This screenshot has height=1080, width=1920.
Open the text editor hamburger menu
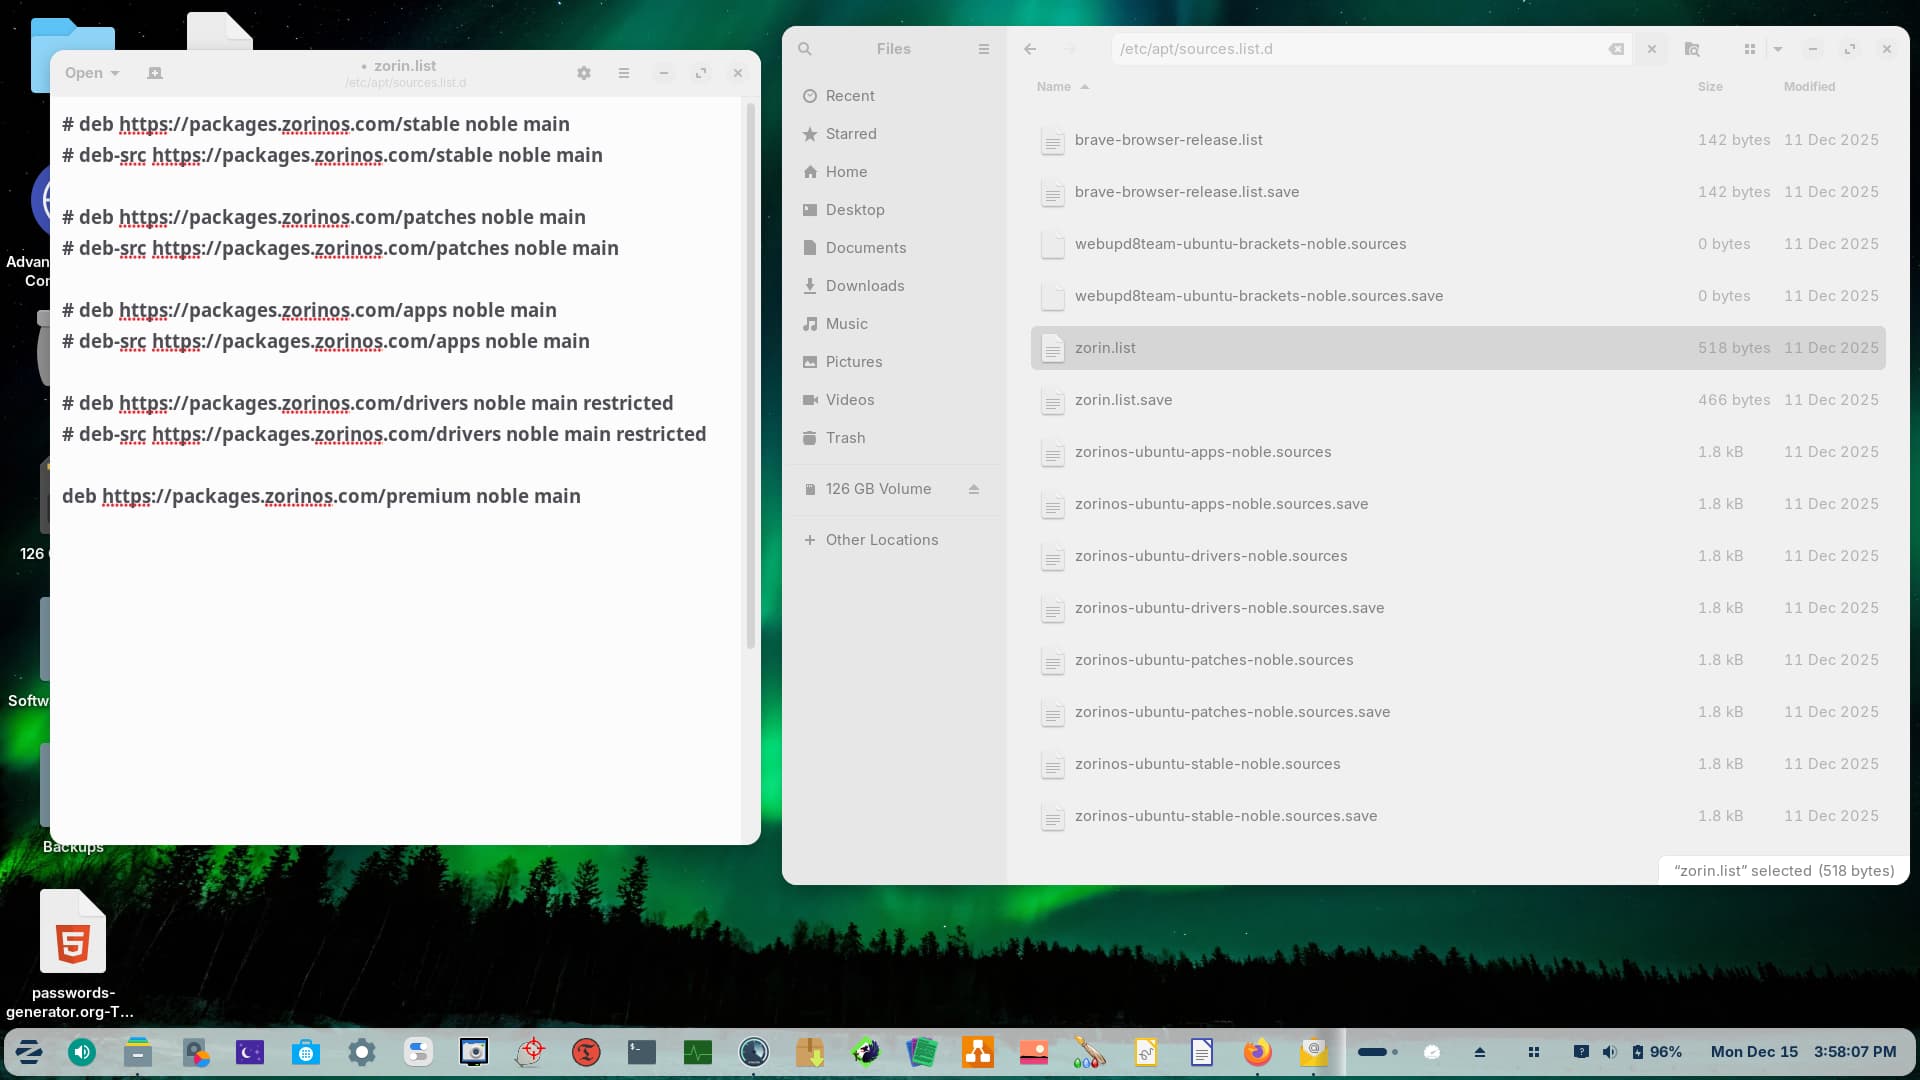(624, 73)
